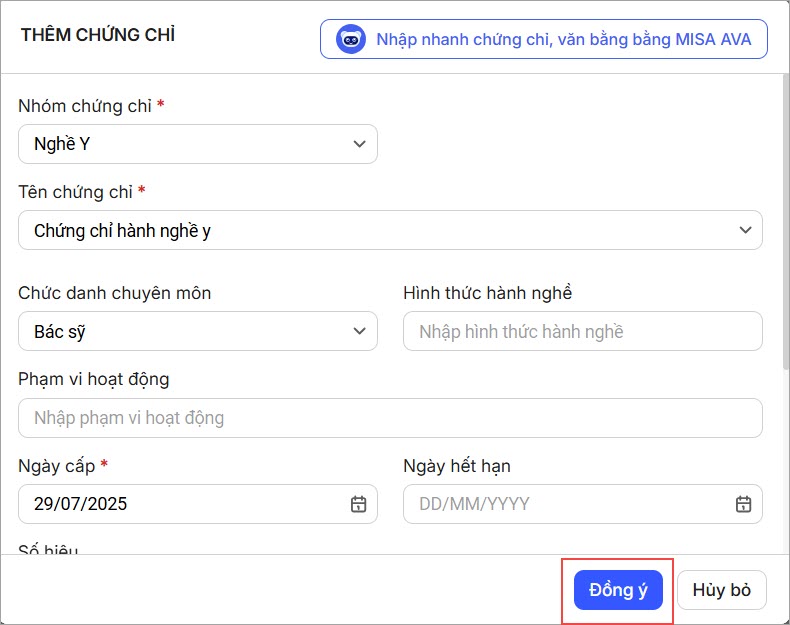Viewport: 790px width, 625px height.
Task: Click the MISA AVA robot icon
Action: [351, 40]
